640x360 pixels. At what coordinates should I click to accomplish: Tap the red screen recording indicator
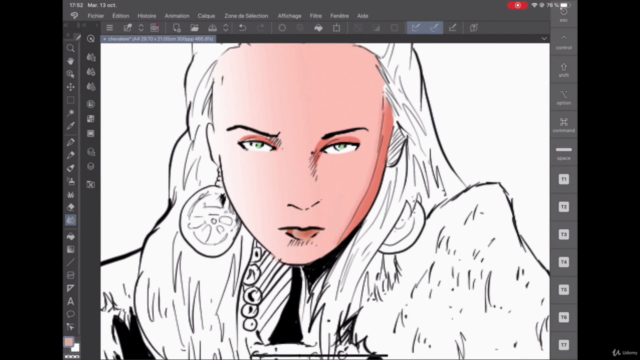click(x=517, y=5)
